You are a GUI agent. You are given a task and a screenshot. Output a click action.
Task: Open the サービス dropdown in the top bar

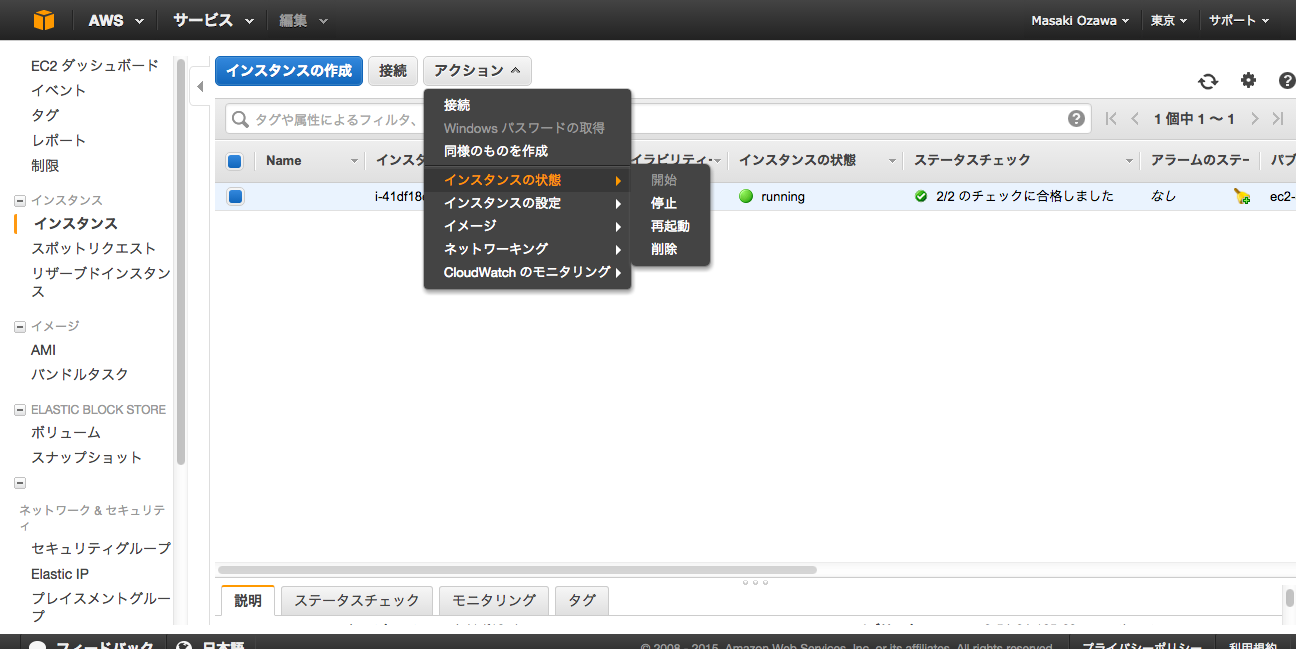click(x=212, y=20)
